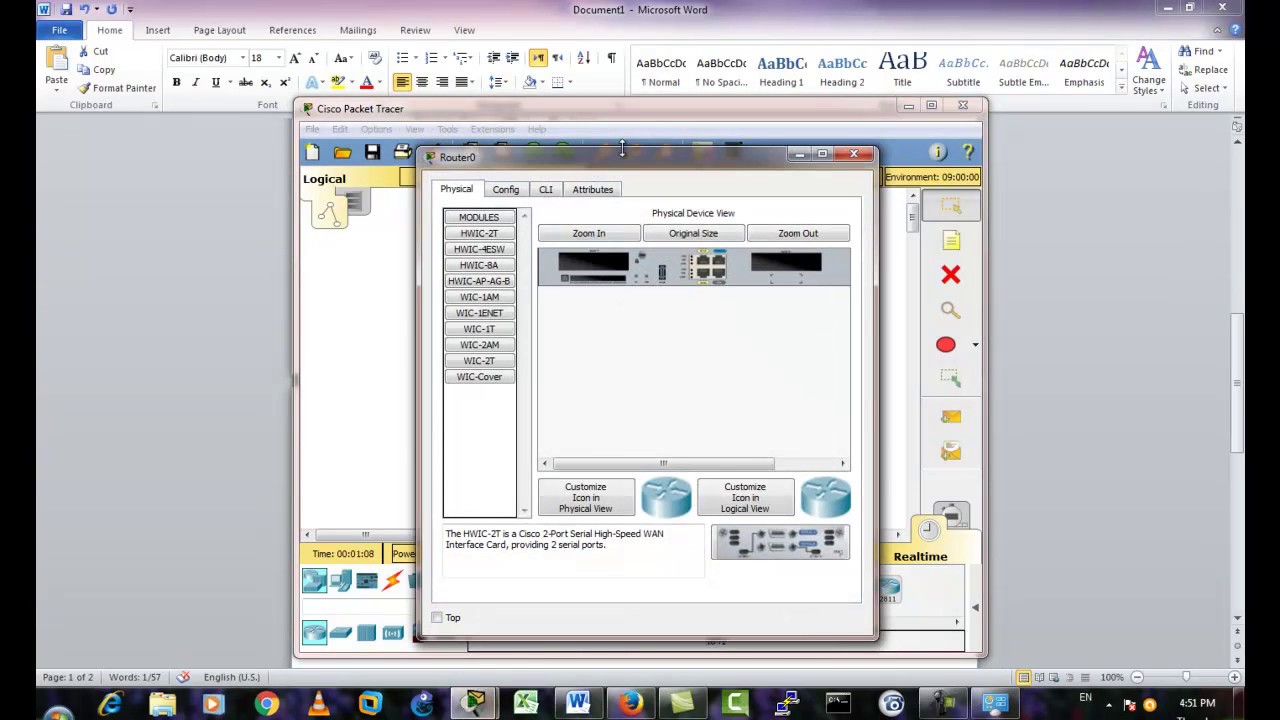Viewport: 1280px width, 720px height.
Task: Toggle show paragraph marks
Action: tap(611, 58)
